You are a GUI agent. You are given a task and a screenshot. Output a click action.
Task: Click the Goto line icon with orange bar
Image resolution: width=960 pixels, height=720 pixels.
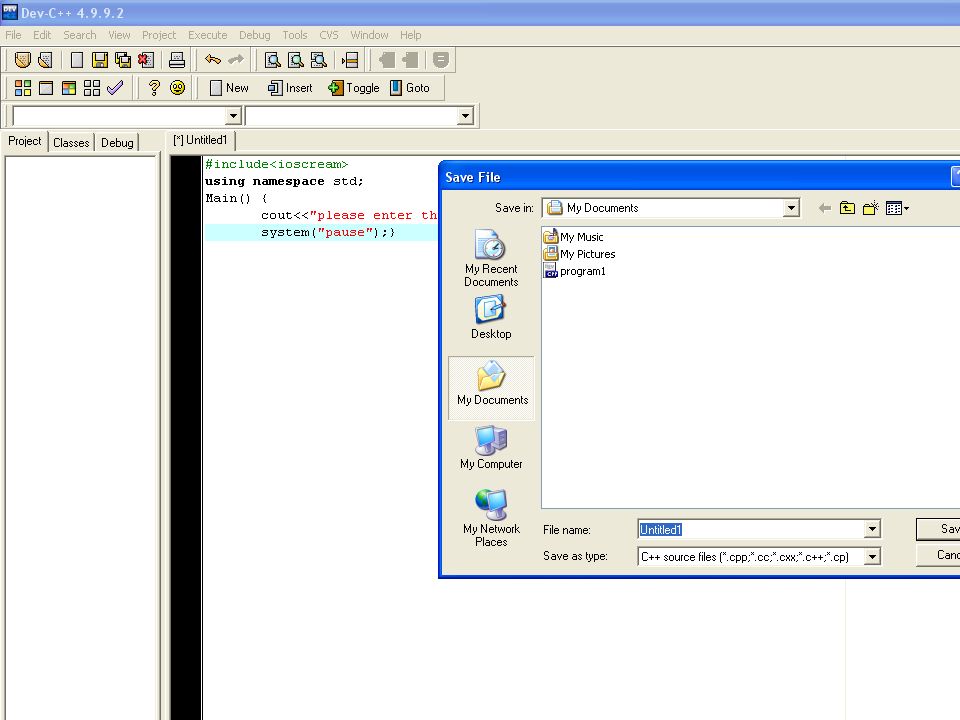(x=350, y=60)
